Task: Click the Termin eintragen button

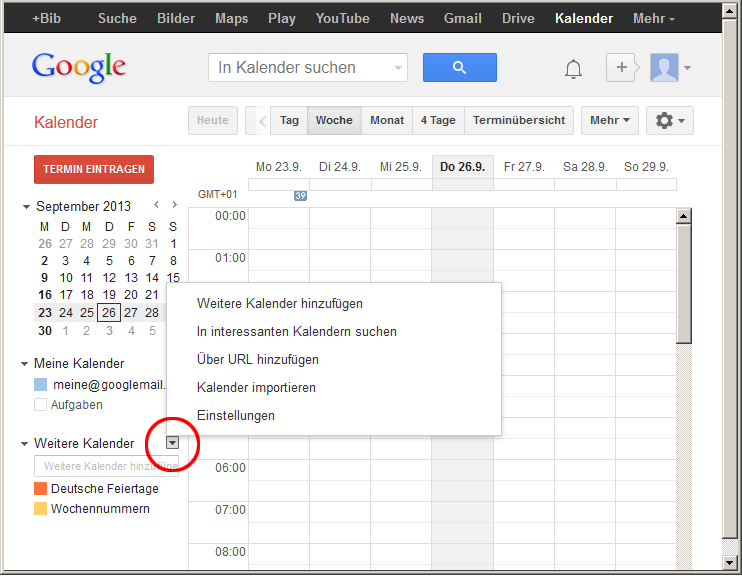Action: point(94,169)
